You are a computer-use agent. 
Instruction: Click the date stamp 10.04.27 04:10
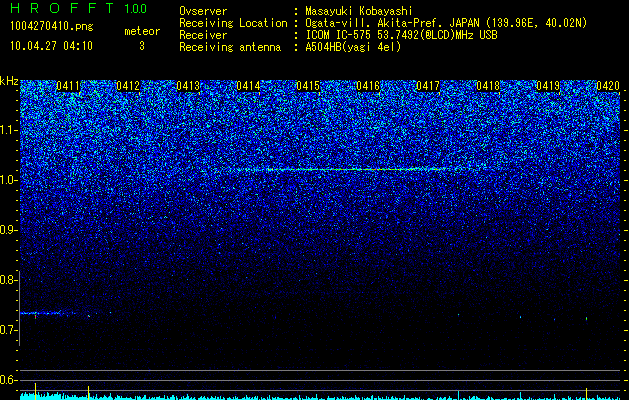(x=51, y=46)
